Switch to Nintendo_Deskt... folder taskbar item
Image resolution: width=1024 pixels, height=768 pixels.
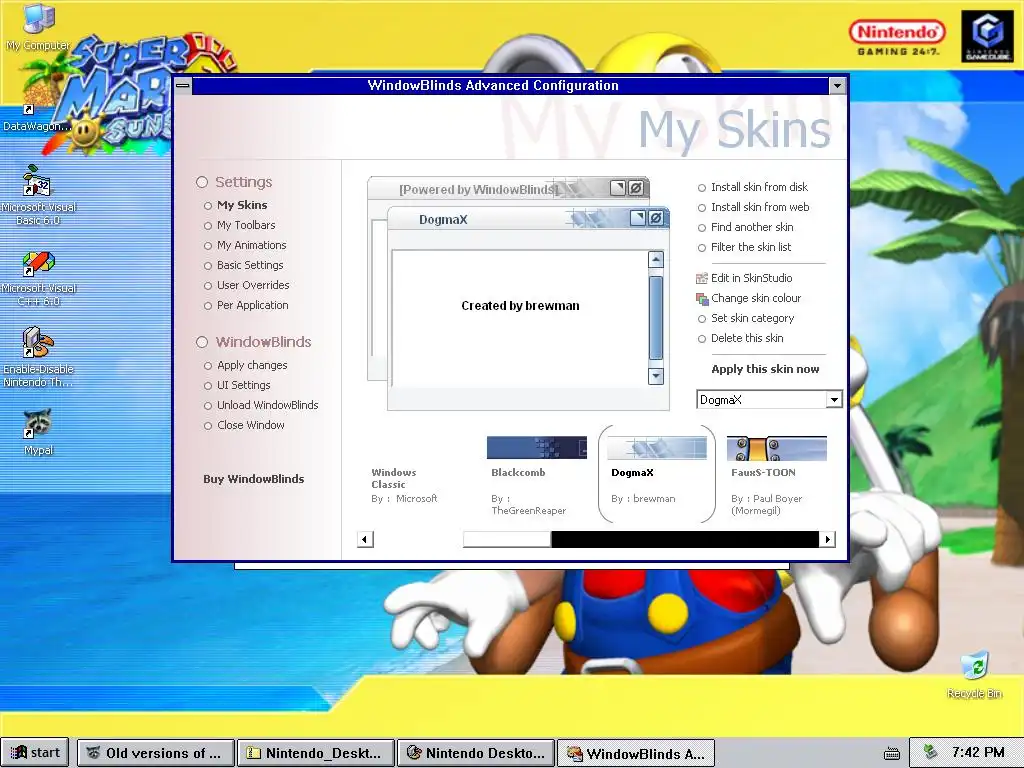coord(316,753)
